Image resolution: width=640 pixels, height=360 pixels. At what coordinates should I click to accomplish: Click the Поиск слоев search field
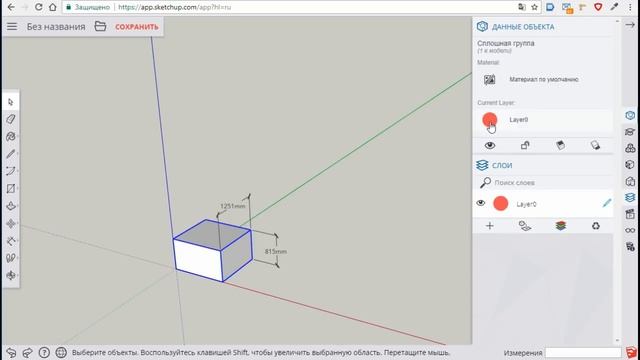tap(544, 183)
